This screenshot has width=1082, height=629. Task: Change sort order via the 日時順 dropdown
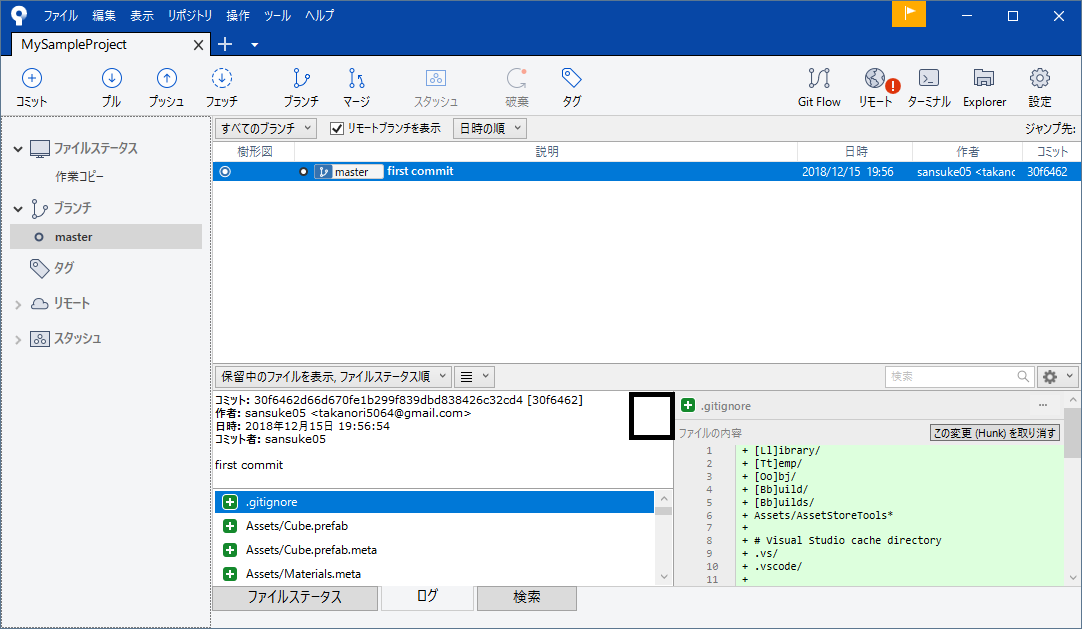tap(489, 128)
